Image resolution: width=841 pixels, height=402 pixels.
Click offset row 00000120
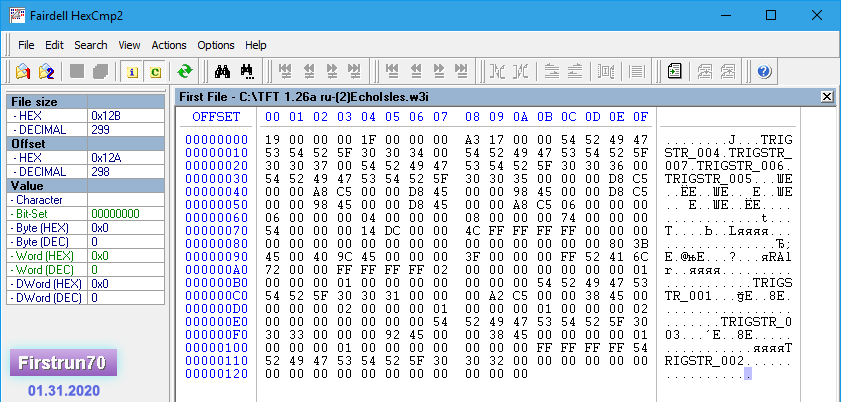point(217,374)
